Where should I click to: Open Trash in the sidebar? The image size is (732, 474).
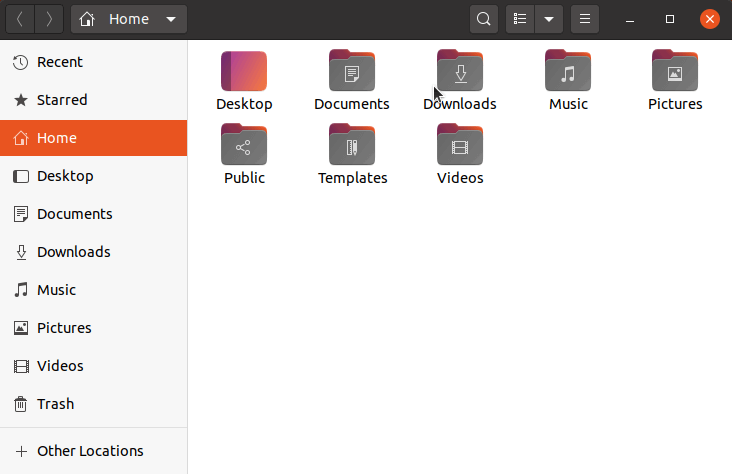tap(93, 404)
